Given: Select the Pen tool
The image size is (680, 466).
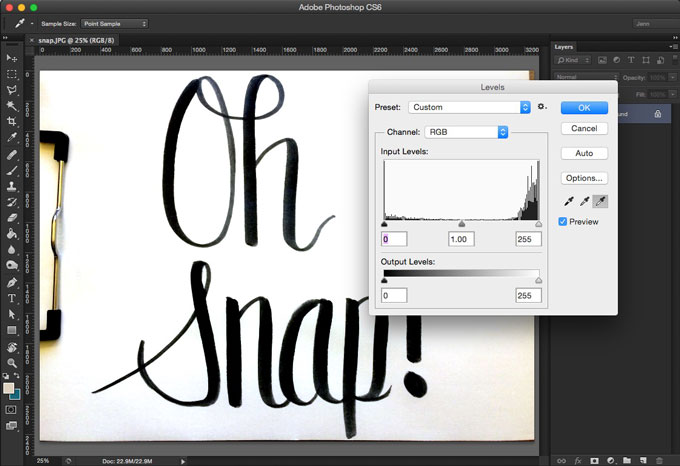Looking at the screenshot, I should (12, 283).
